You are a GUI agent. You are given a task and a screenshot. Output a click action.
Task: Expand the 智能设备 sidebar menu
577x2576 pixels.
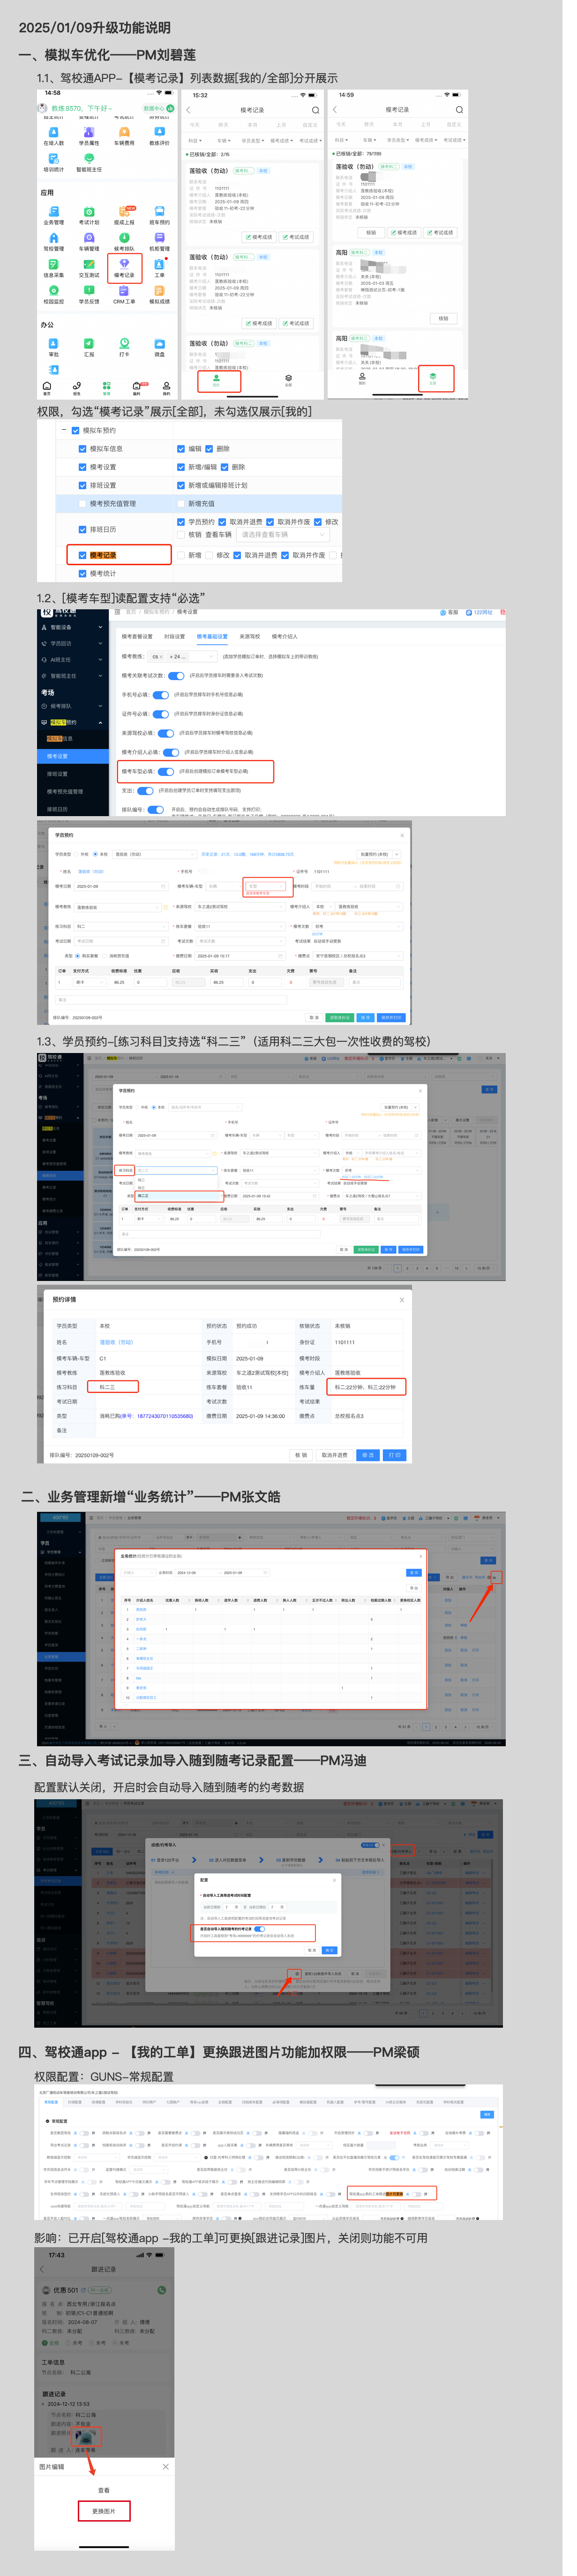coord(73,628)
